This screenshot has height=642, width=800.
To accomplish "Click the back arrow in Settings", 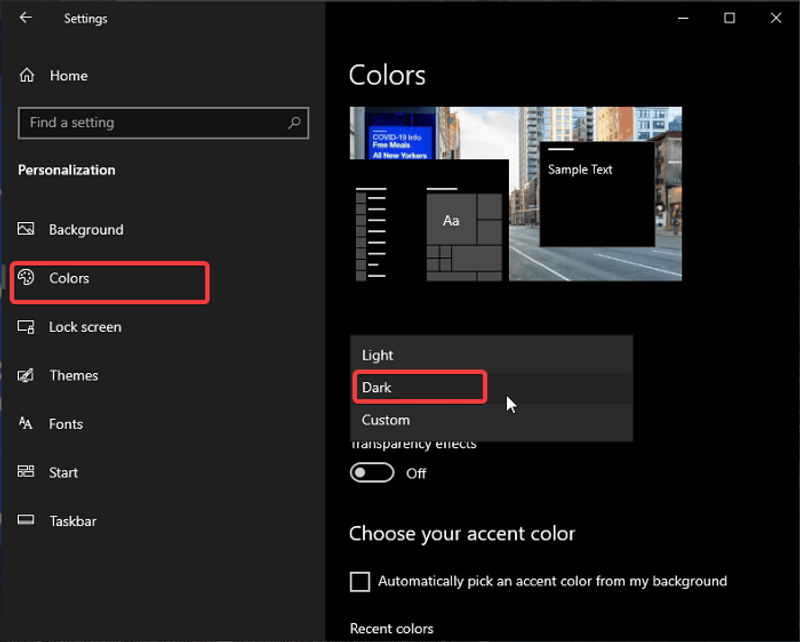I will click(26, 18).
